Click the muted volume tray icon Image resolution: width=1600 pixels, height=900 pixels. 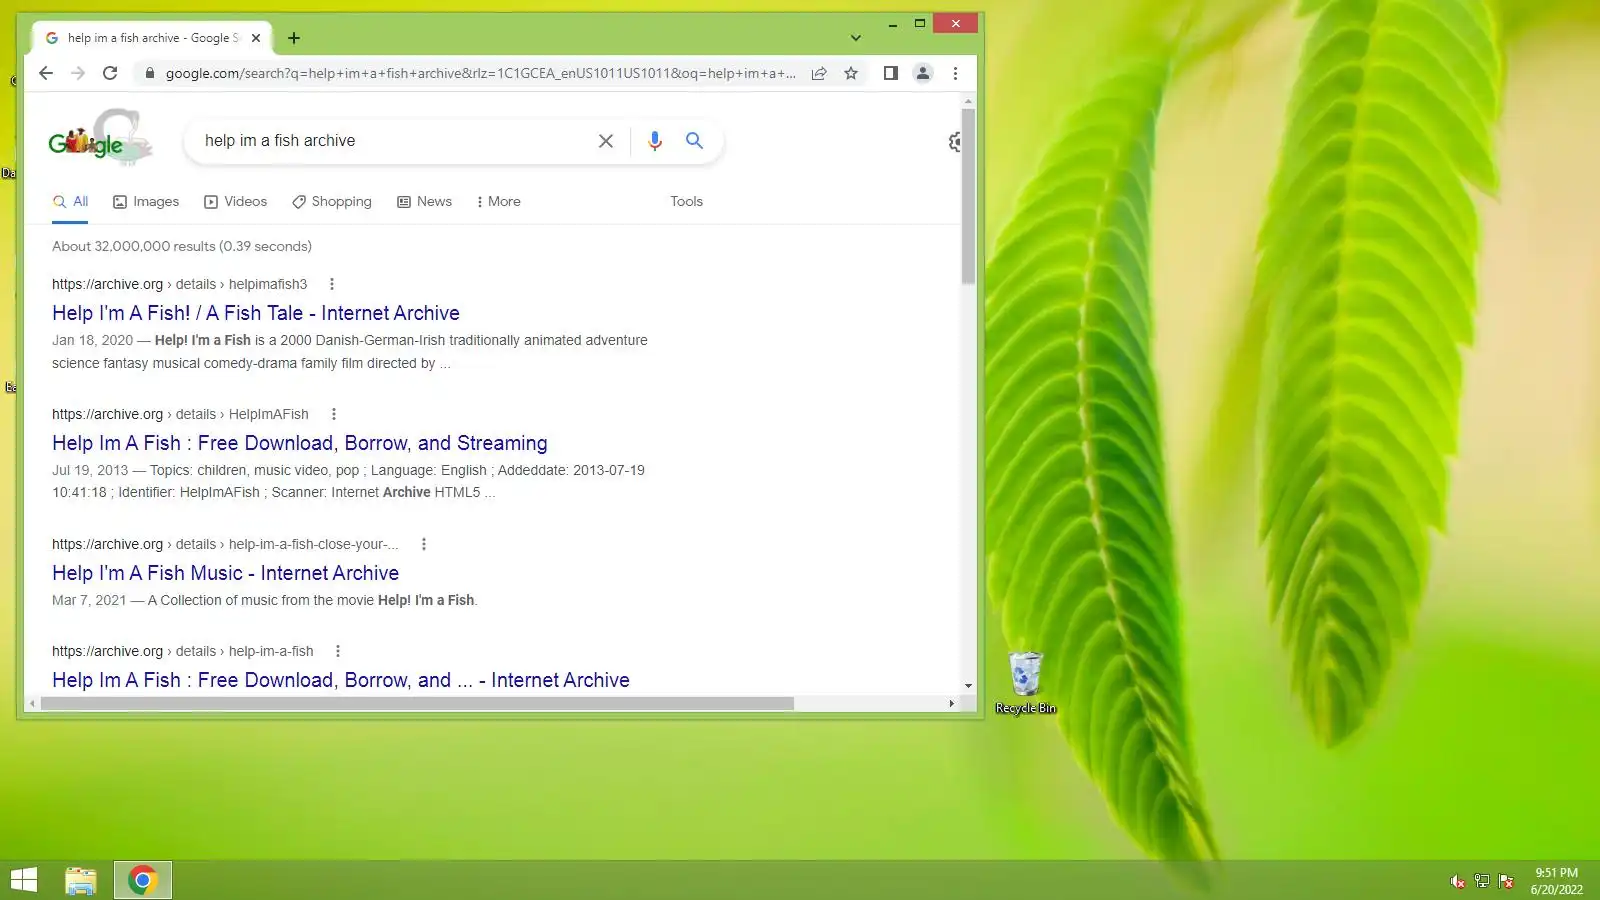click(1458, 881)
